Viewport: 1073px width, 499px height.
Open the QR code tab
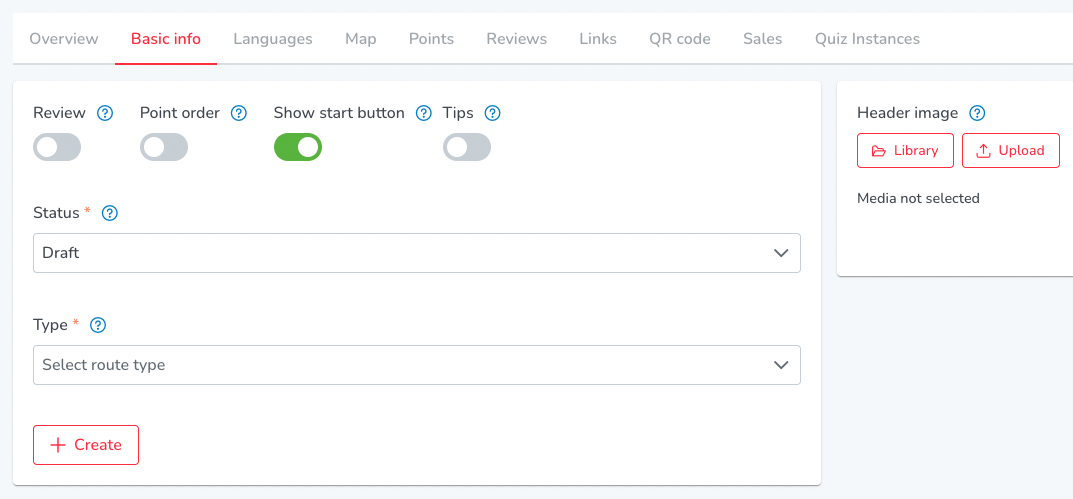pos(680,39)
